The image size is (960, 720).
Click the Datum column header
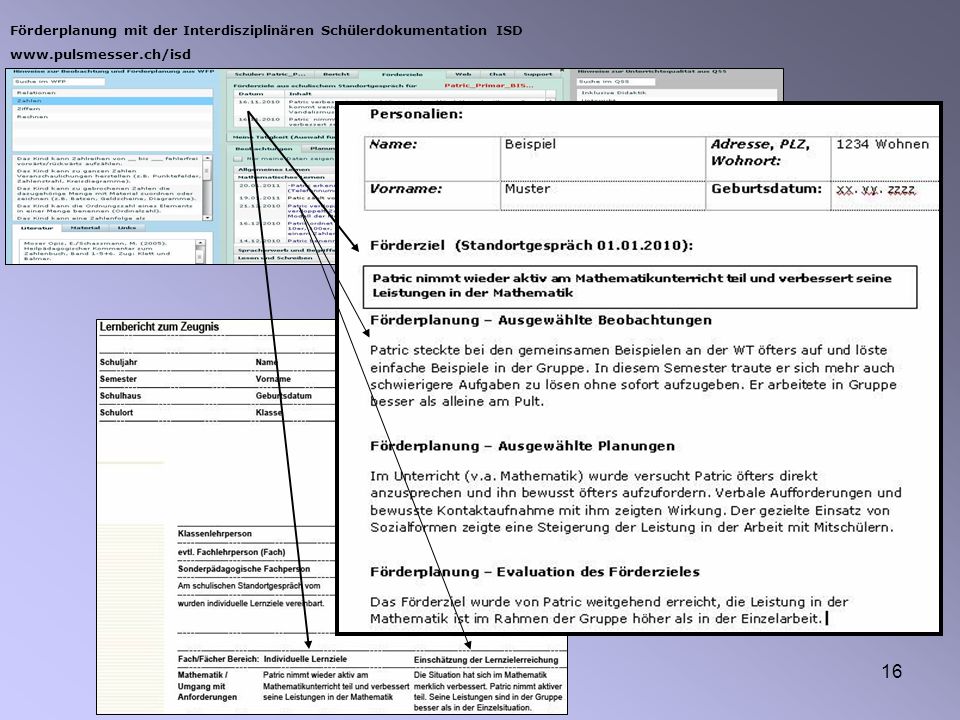click(261, 94)
